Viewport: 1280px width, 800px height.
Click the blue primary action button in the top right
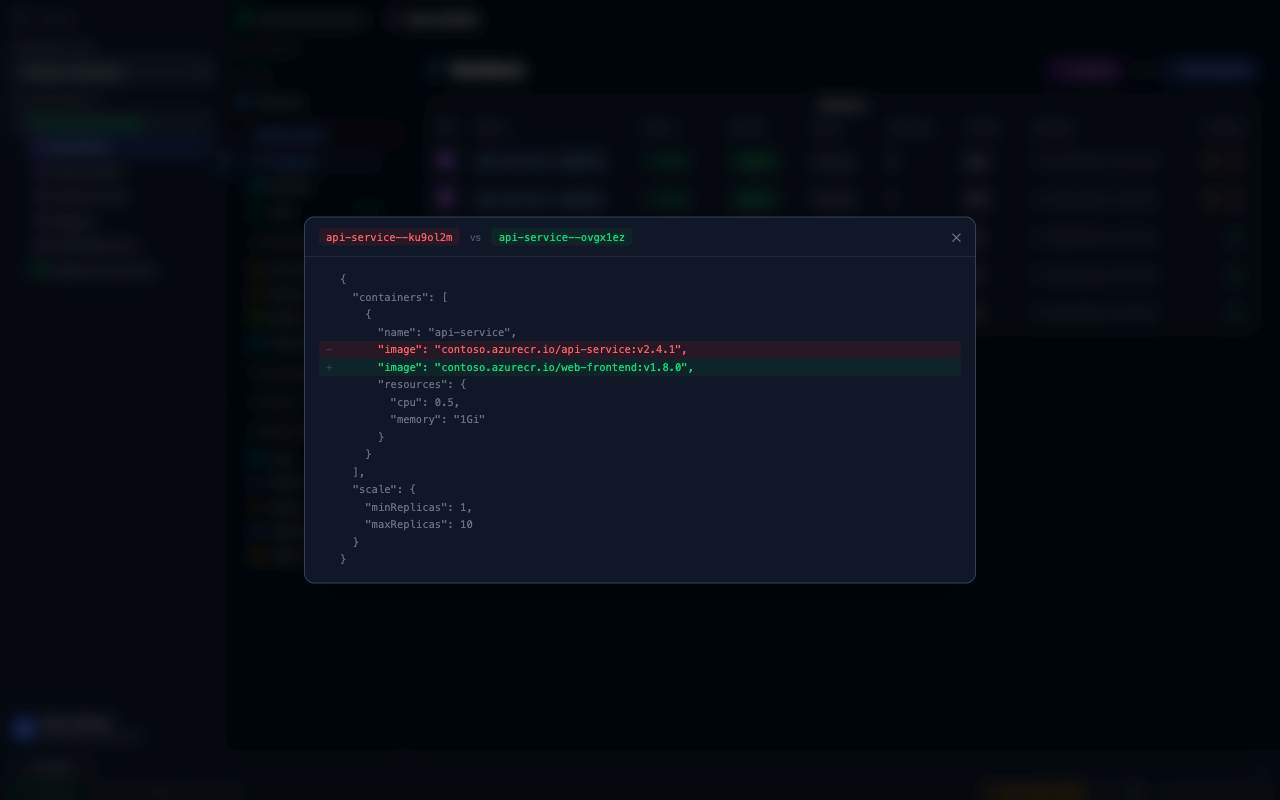click(x=1209, y=69)
